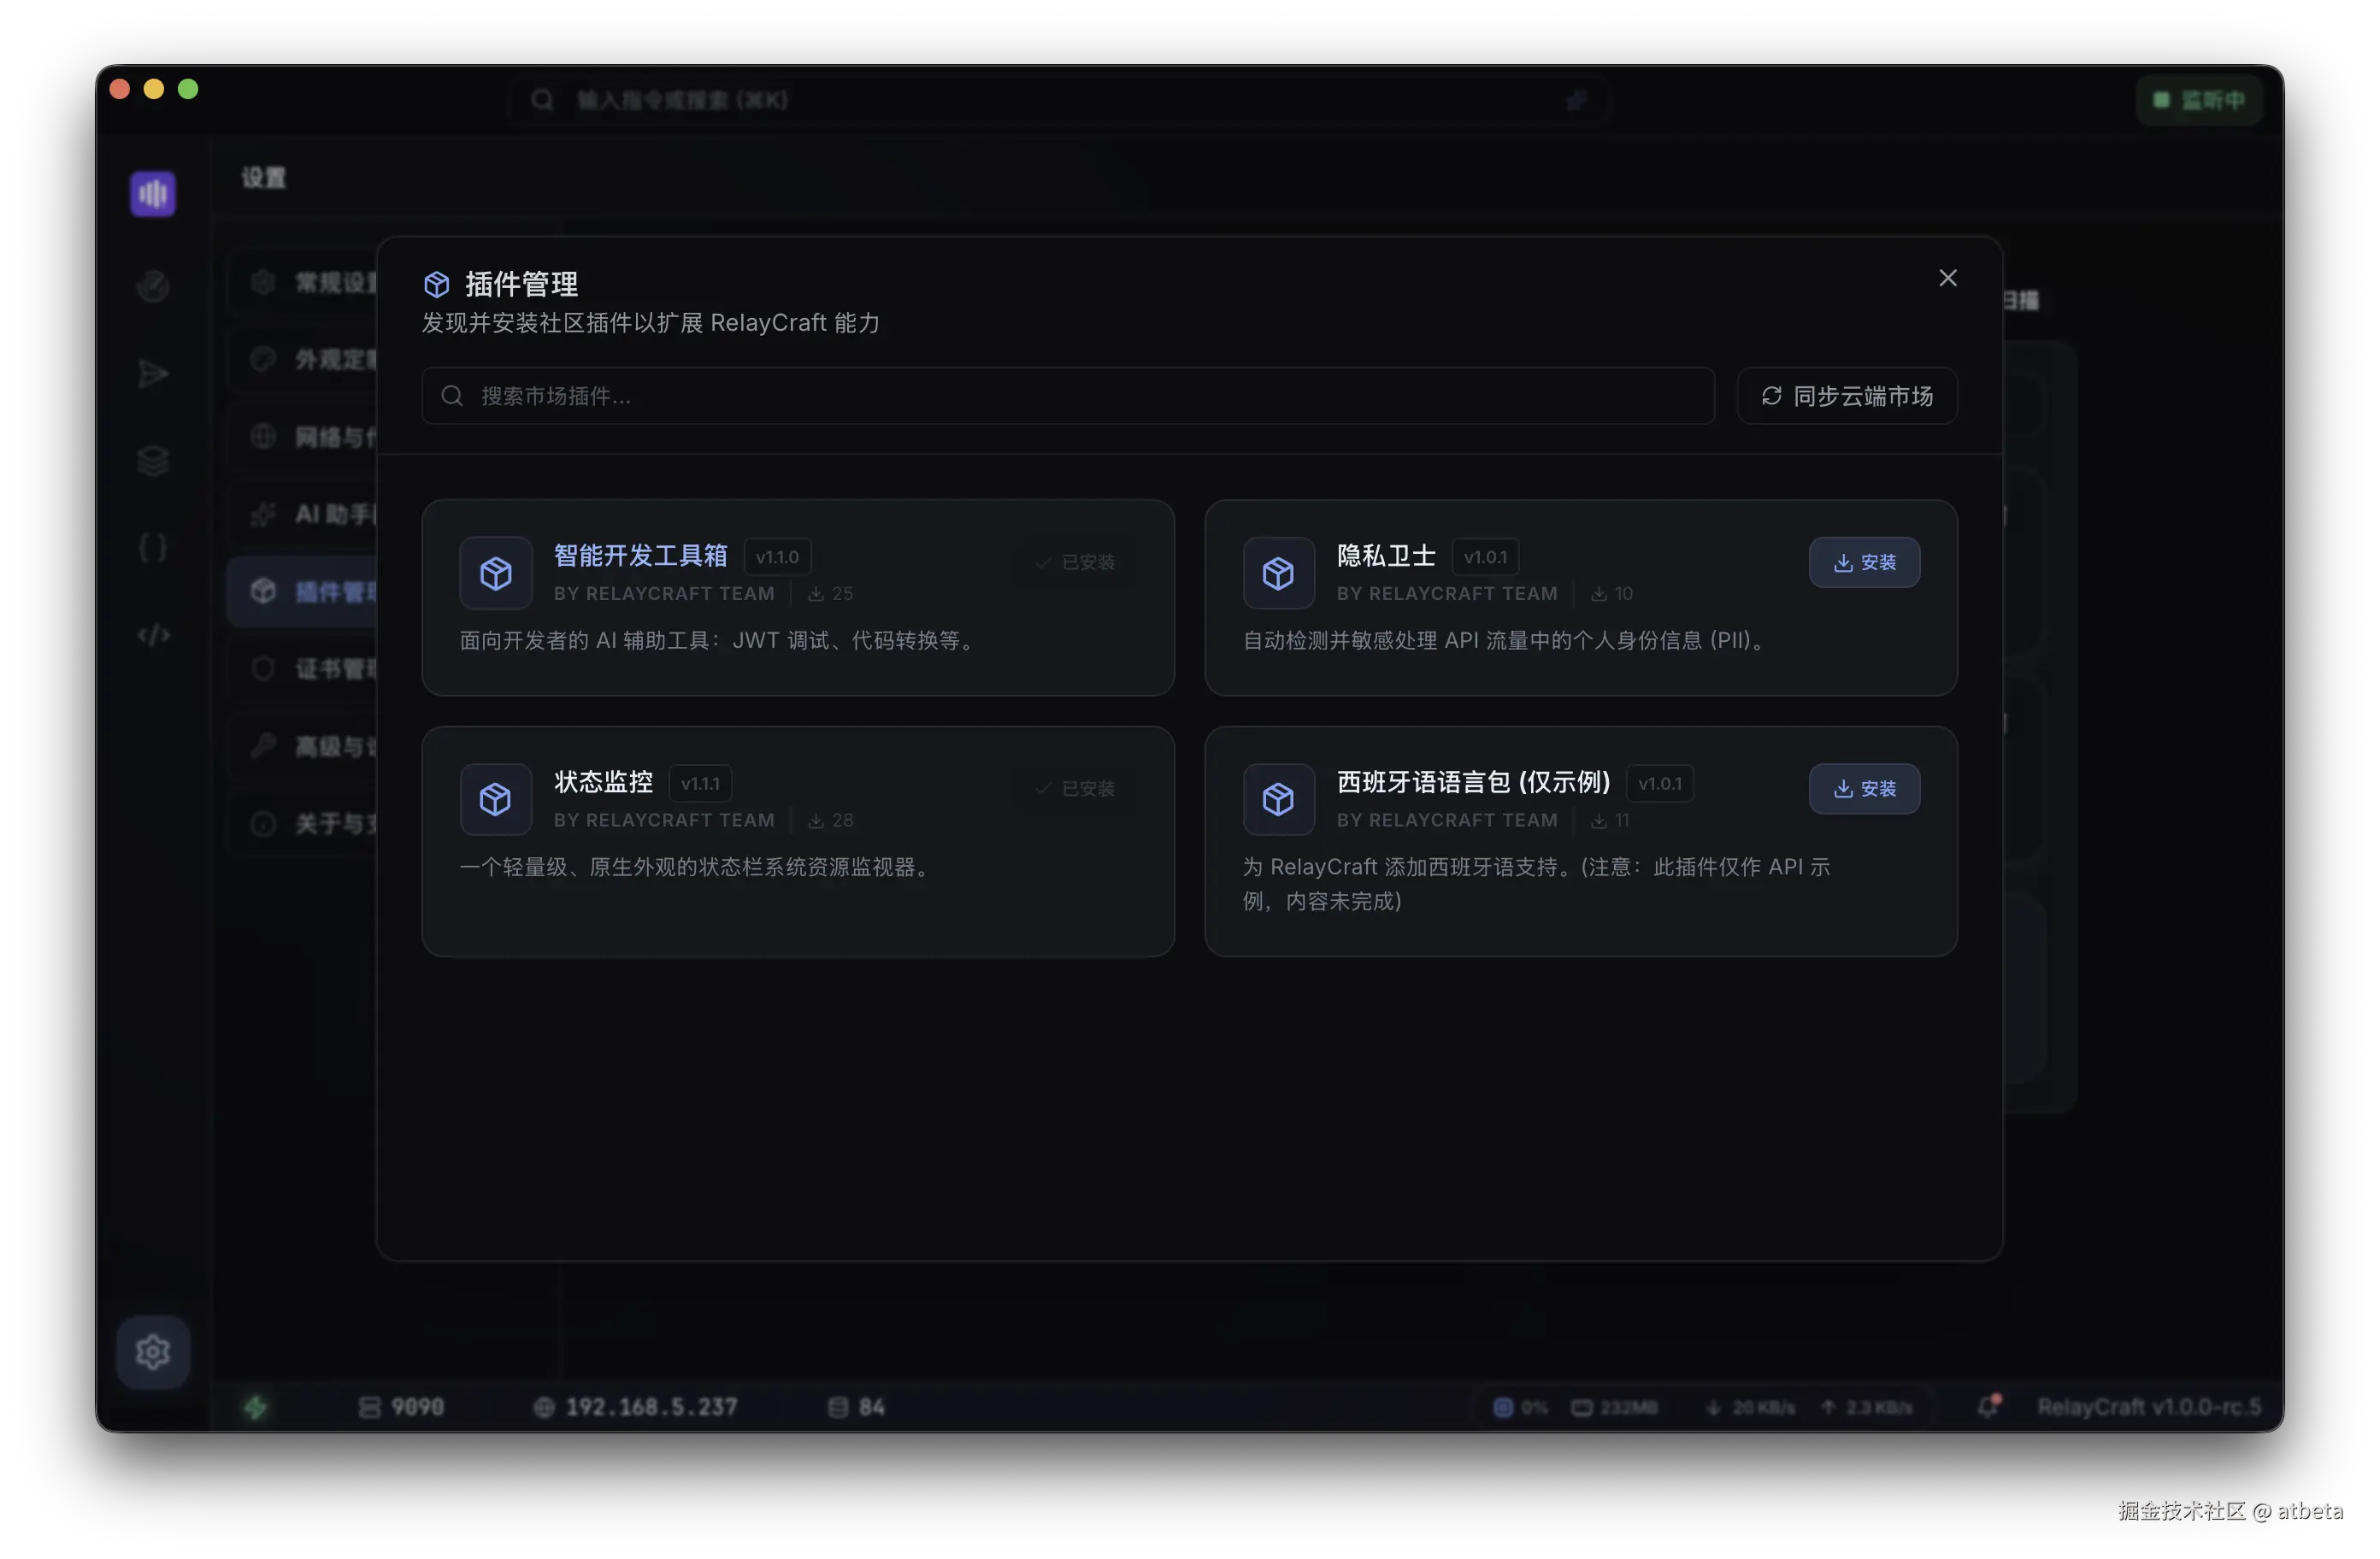Click the notification bell in the status bar

1988,1406
